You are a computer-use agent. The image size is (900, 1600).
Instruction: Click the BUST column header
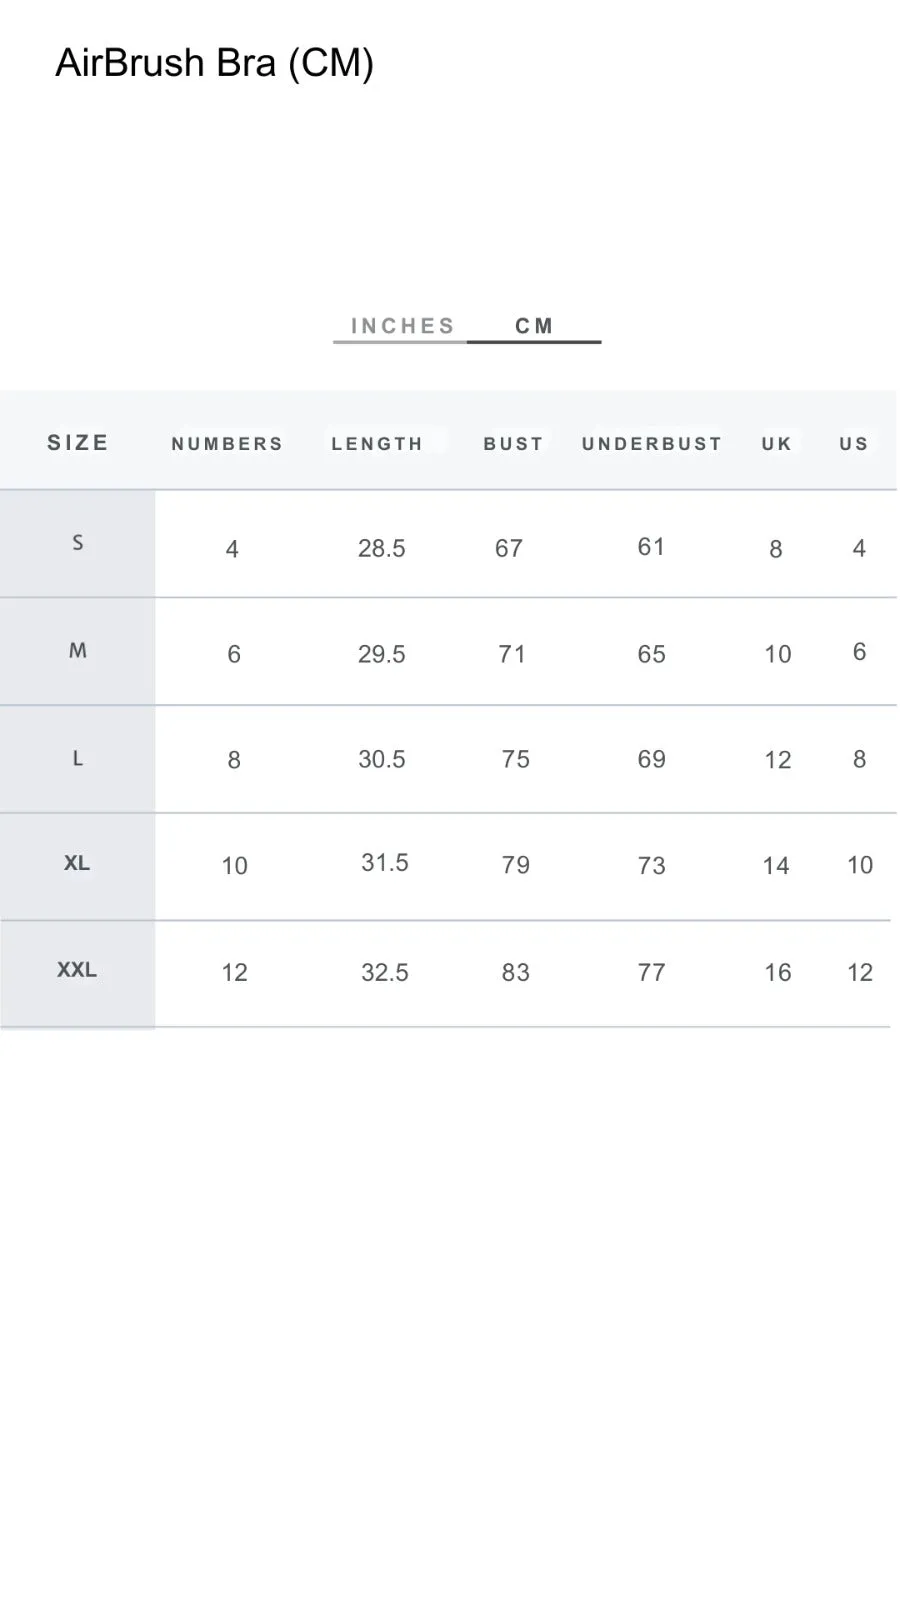[513, 444]
